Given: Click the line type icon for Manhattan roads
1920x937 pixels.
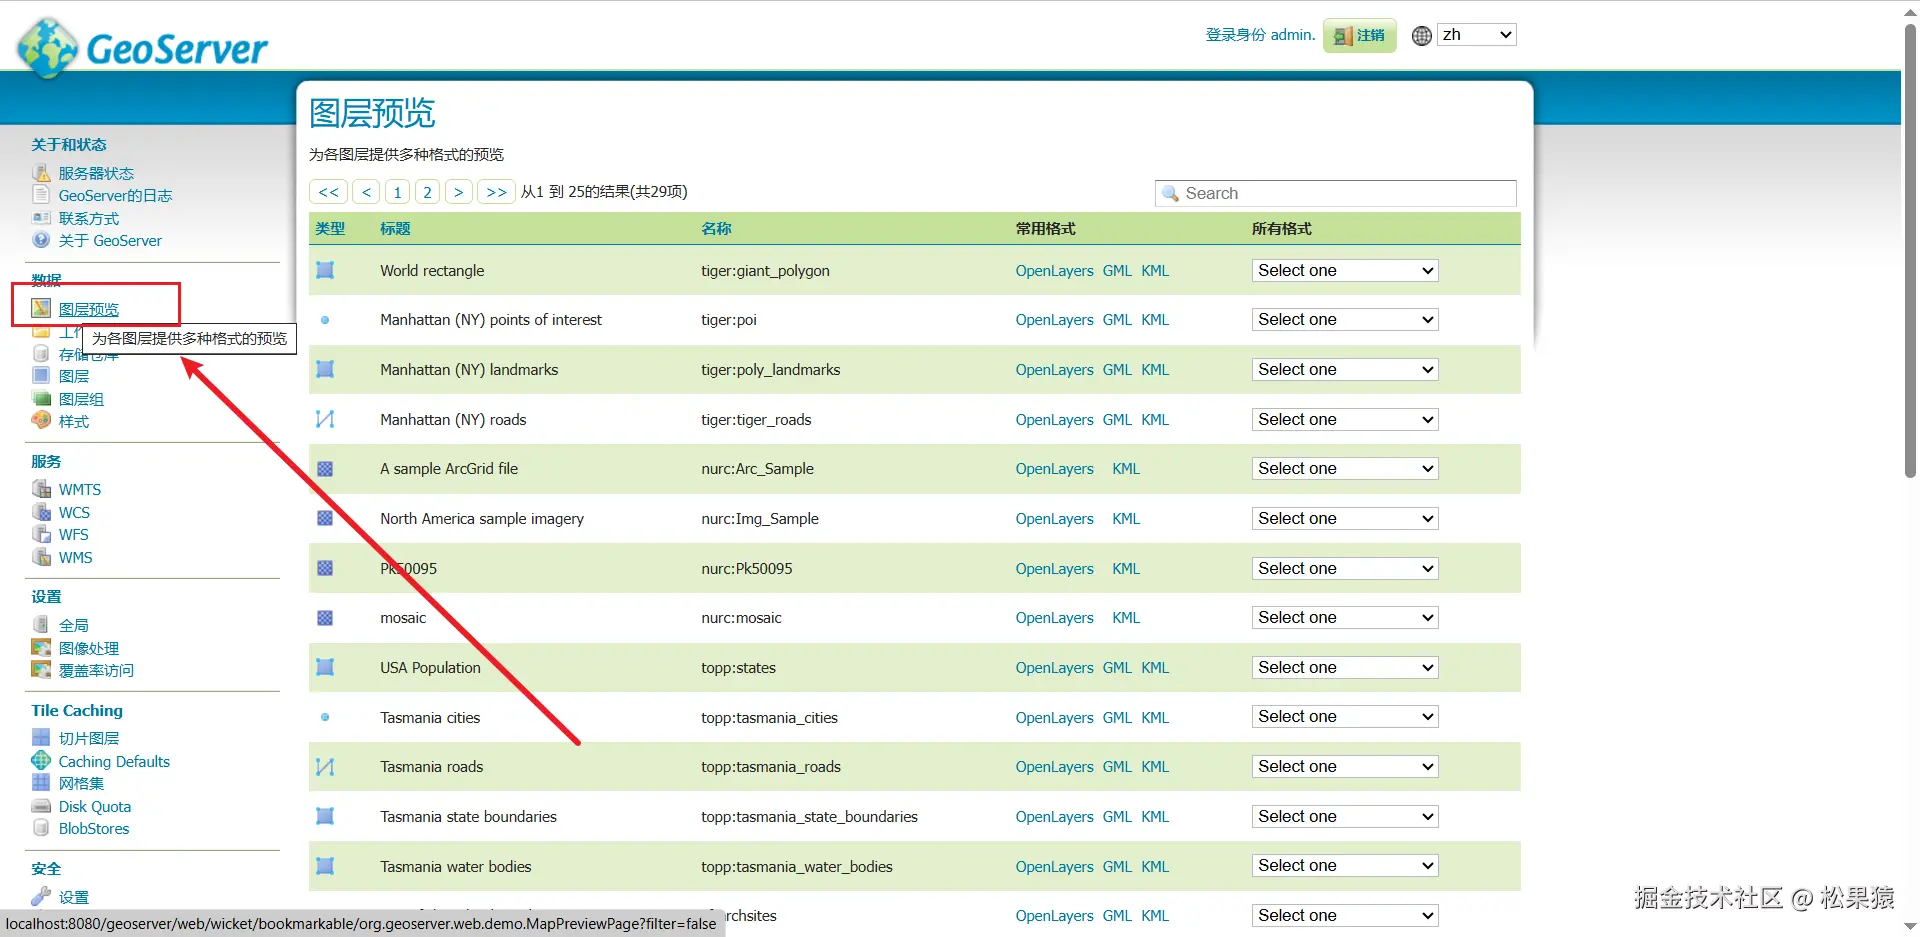Looking at the screenshot, I should click(x=325, y=419).
